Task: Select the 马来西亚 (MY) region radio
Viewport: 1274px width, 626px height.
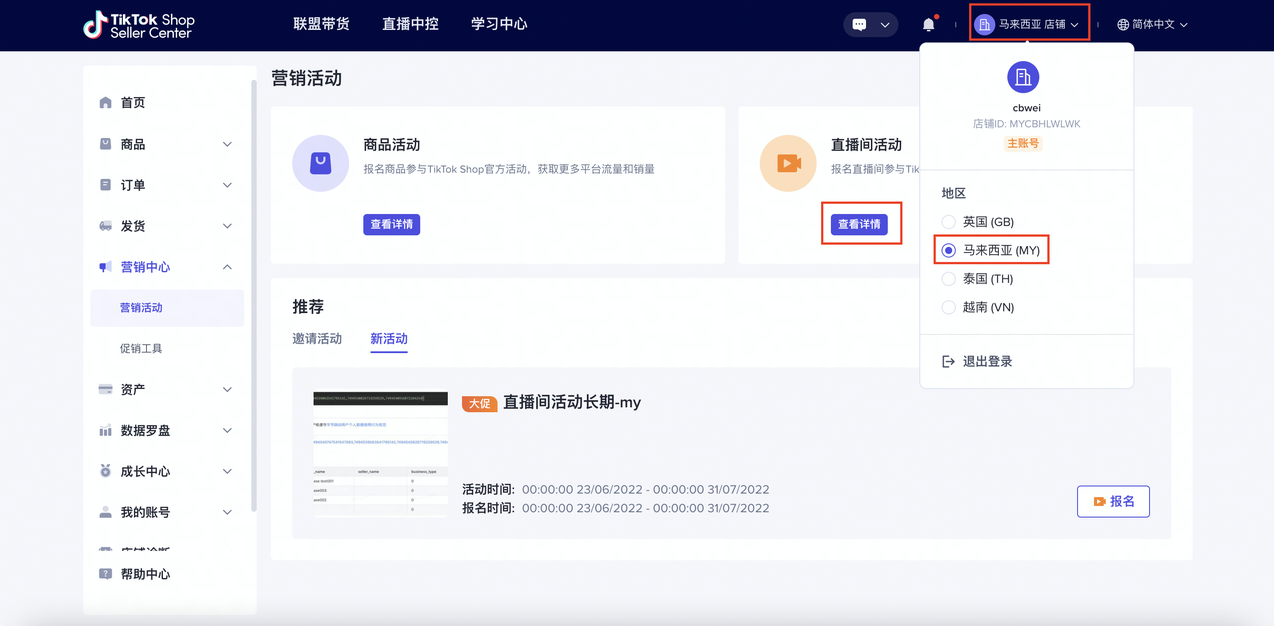Action: (948, 250)
